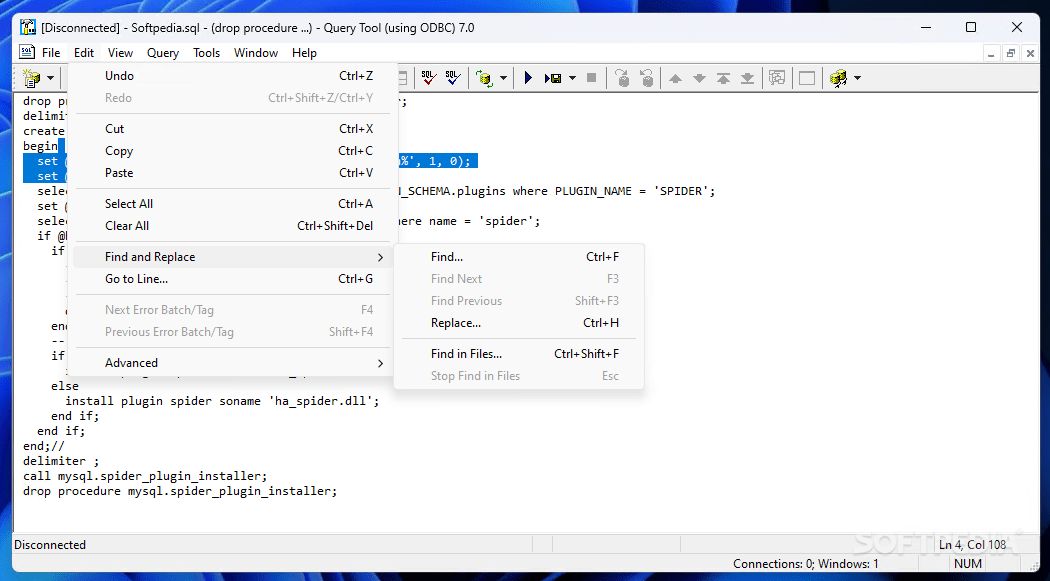Open the Window menu
Image resolution: width=1050 pixels, height=581 pixels.
[256, 53]
